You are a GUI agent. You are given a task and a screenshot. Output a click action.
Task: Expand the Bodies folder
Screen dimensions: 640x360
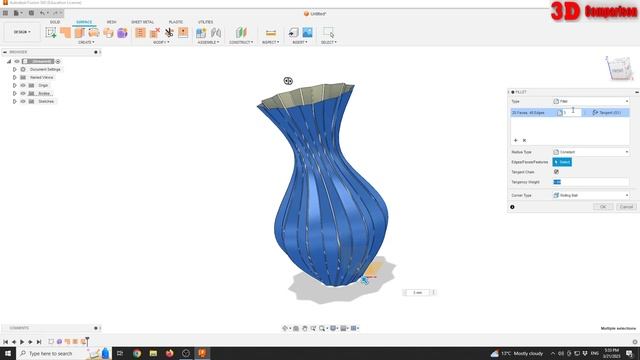click(x=15, y=93)
